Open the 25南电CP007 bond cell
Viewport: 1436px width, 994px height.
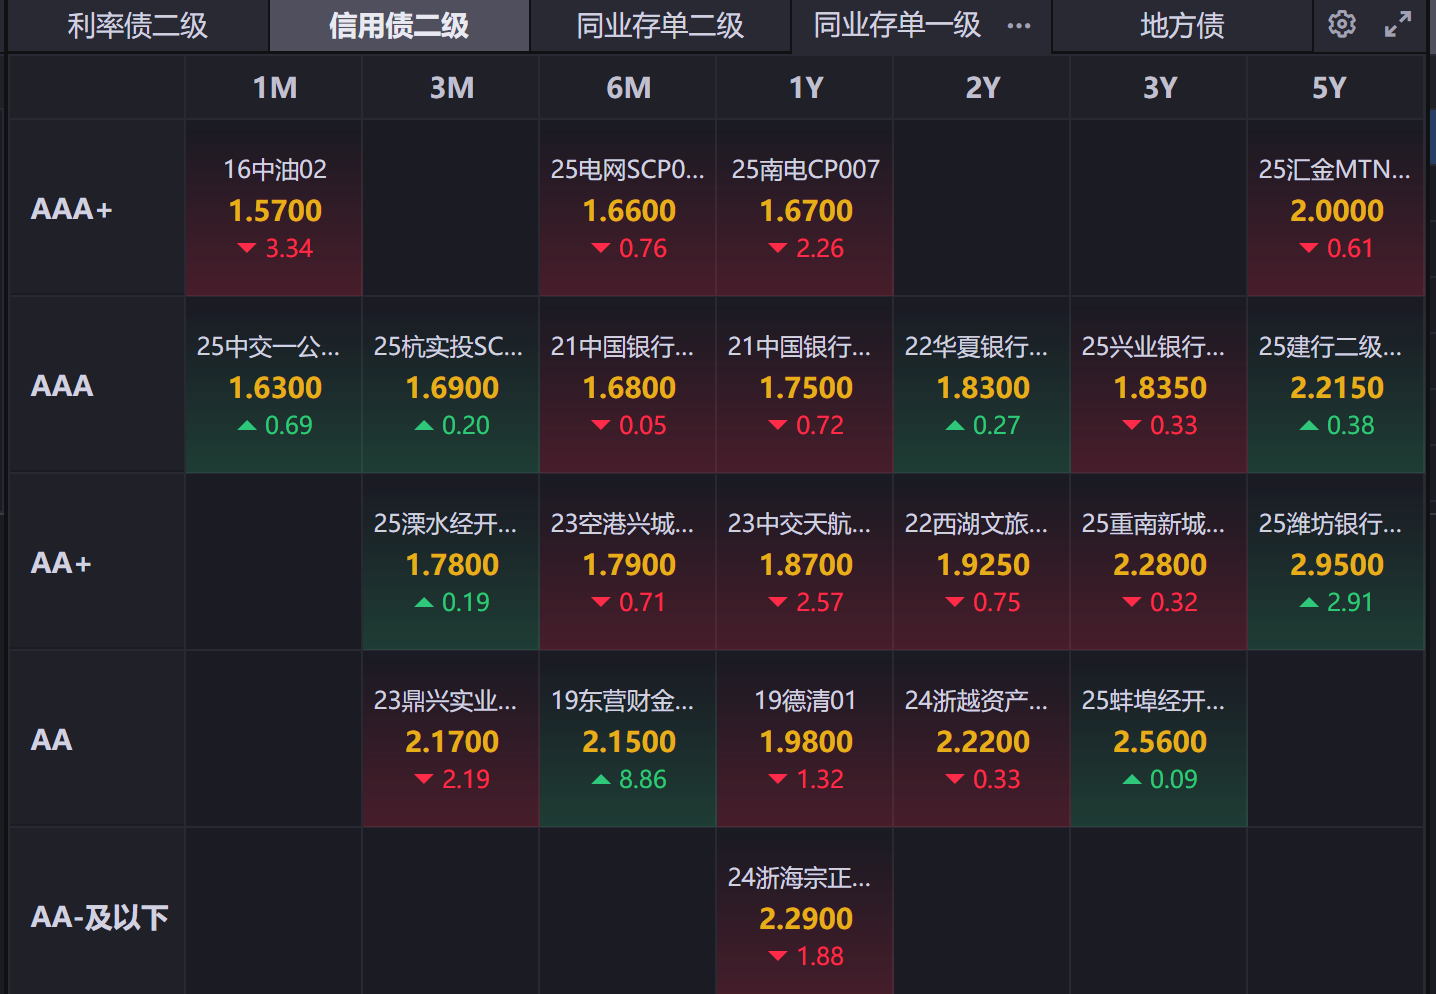pos(805,208)
